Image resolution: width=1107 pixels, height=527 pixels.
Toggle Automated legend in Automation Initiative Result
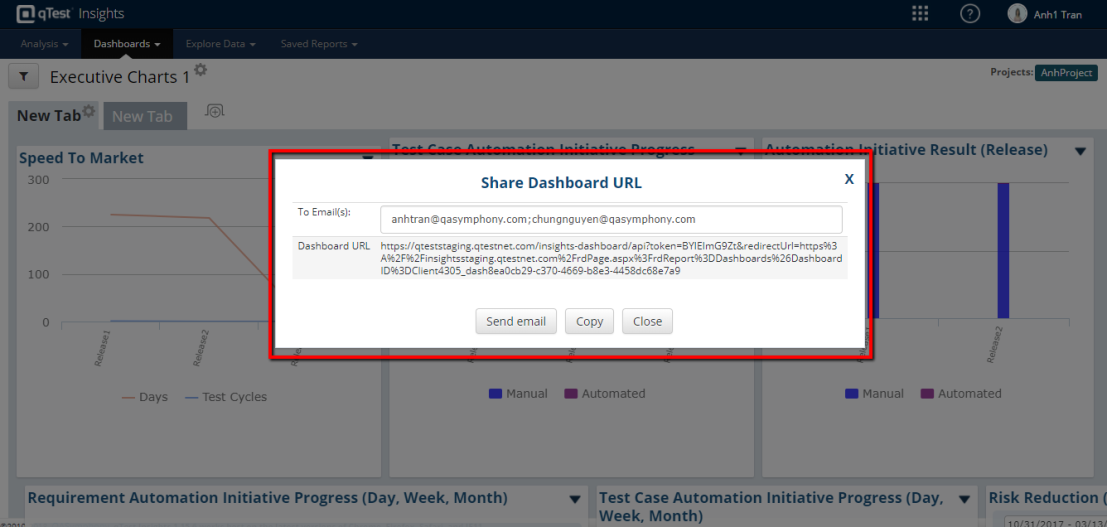point(960,393)
